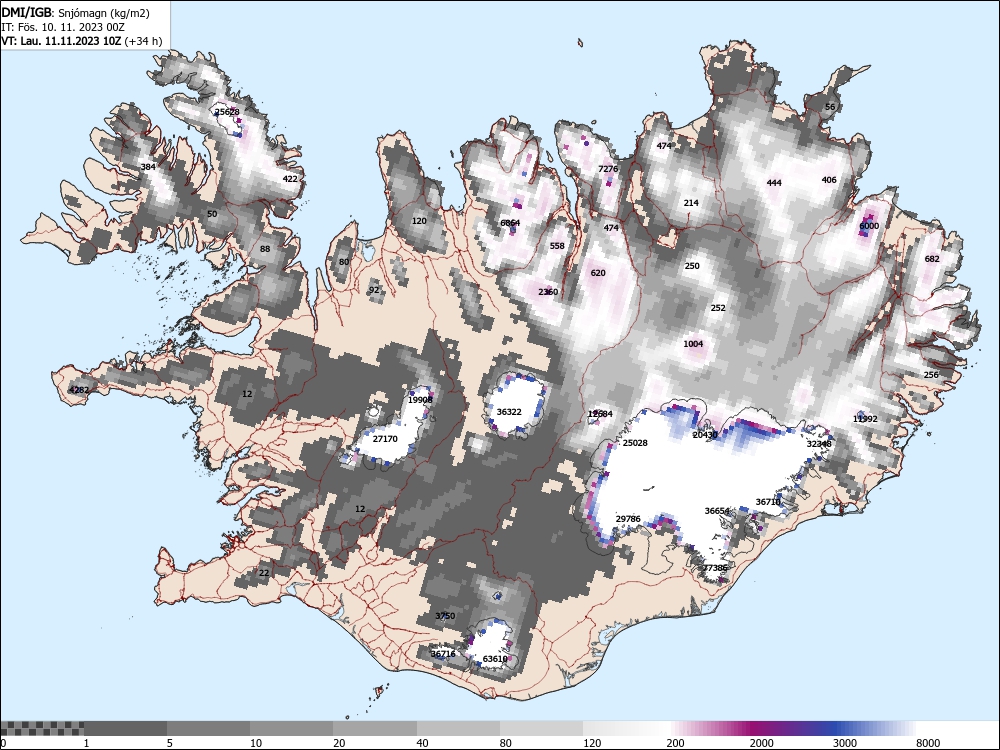1000x750 pixels.
Task: Click the snow value 25028 on Vatnajökull
Action: pyautogui.click(x=635, y=443)
